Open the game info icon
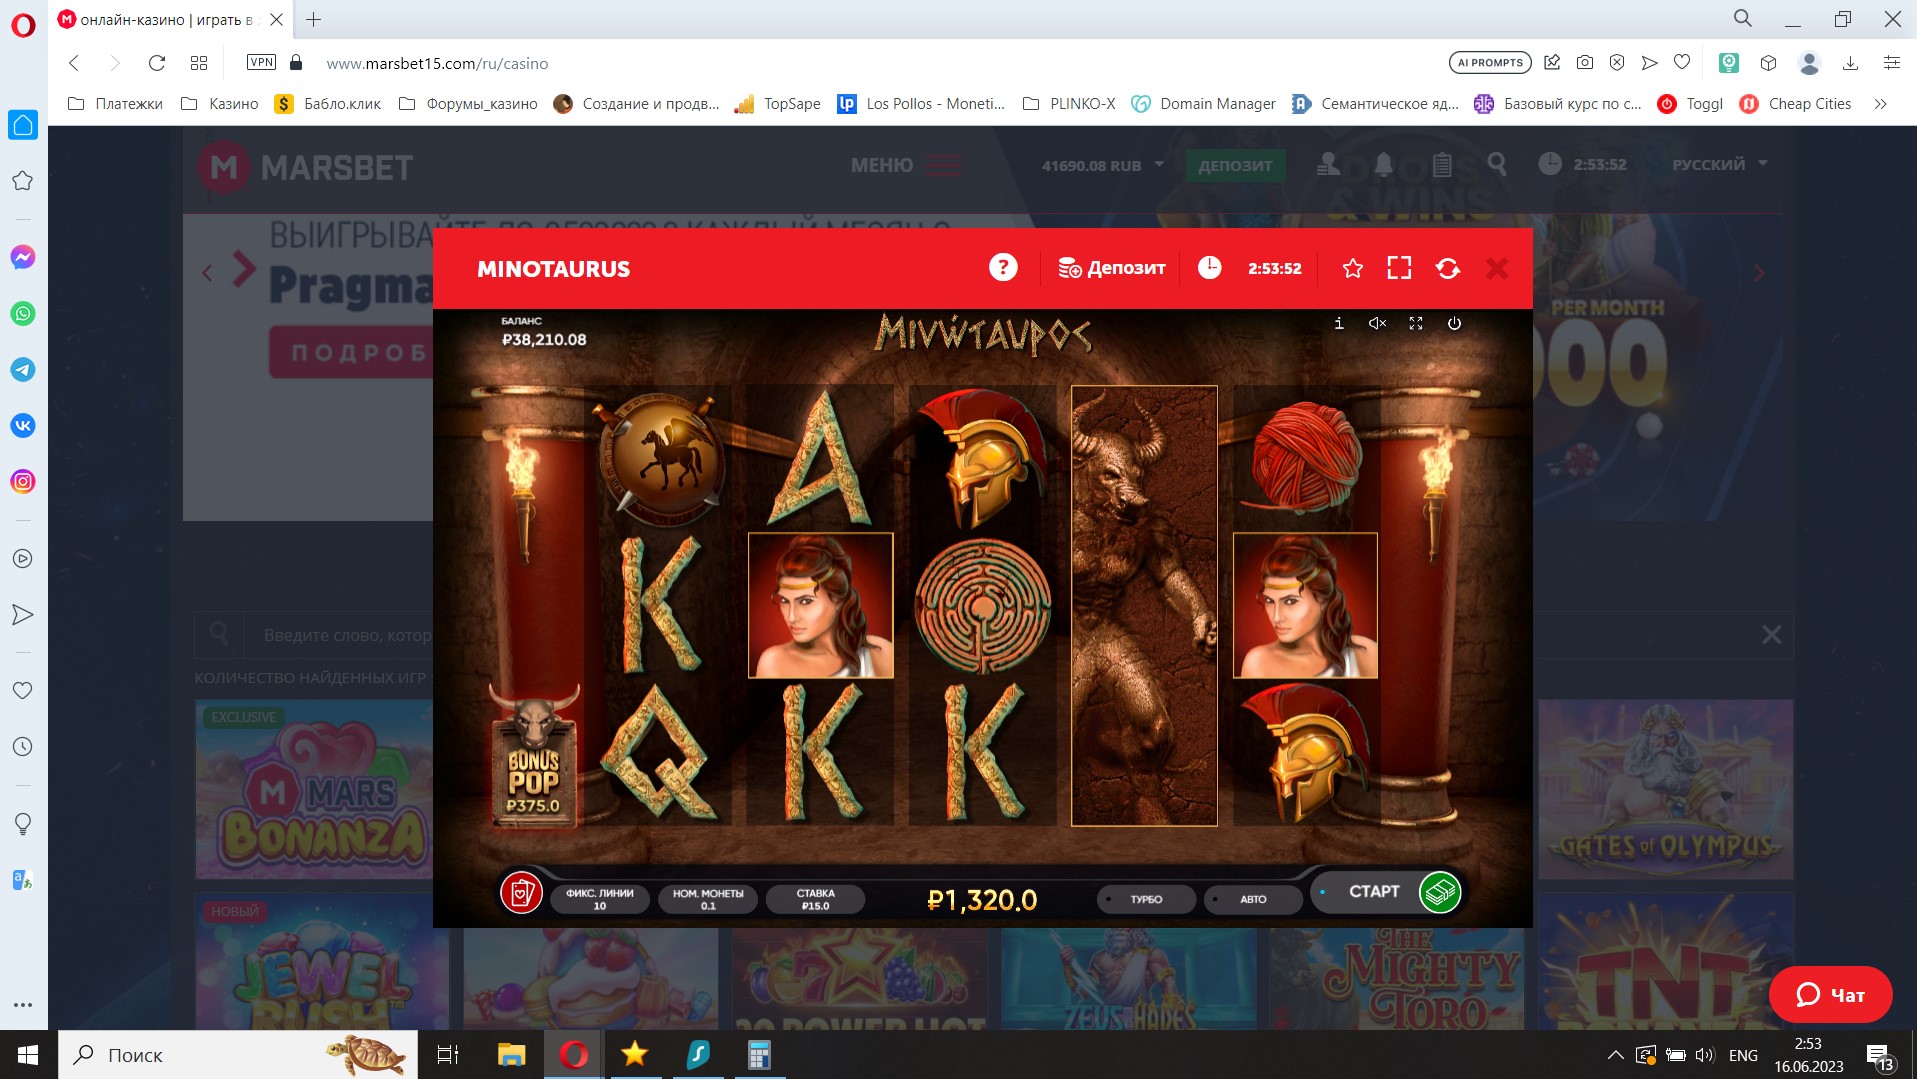 (1339, 323)
